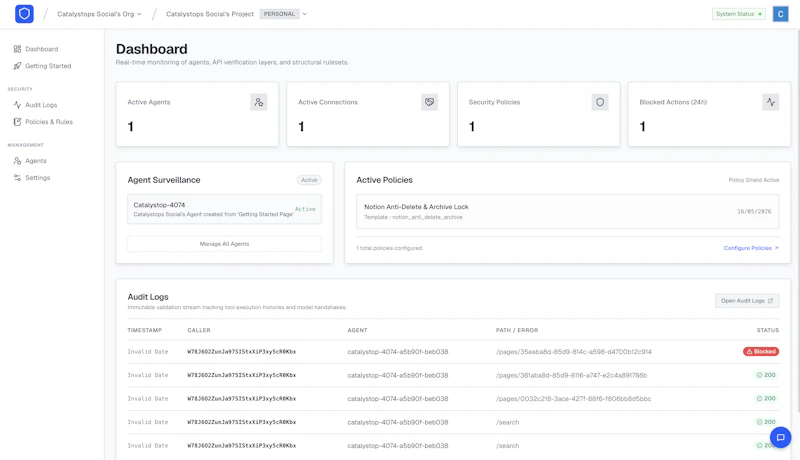Click the people icon beside Agents
This screenshot has width=800, height=460.
(x=17, y=161)
